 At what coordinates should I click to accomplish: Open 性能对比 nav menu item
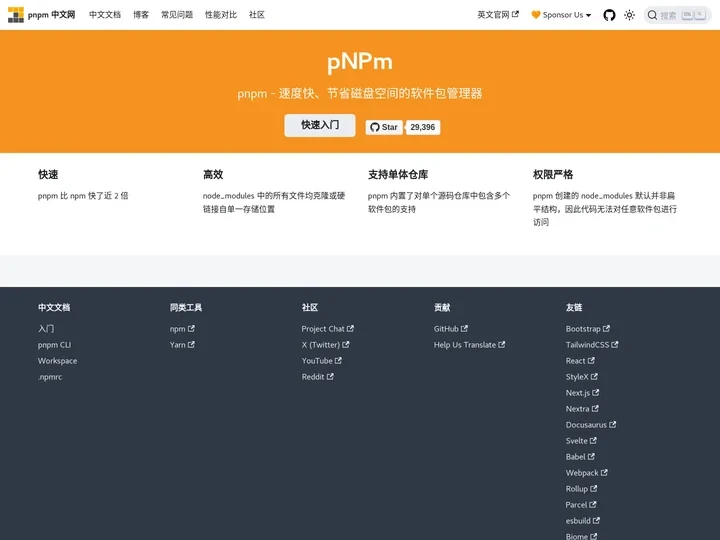point(221,15)
